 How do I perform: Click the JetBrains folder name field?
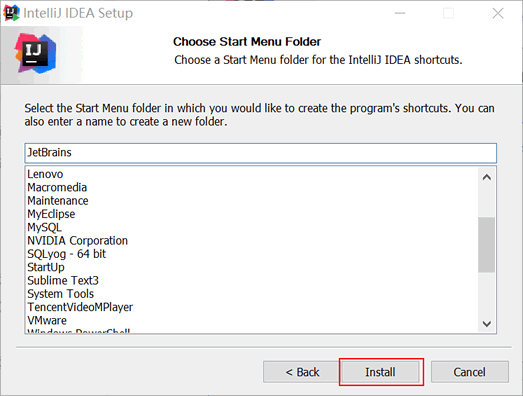tap(260, 153)
